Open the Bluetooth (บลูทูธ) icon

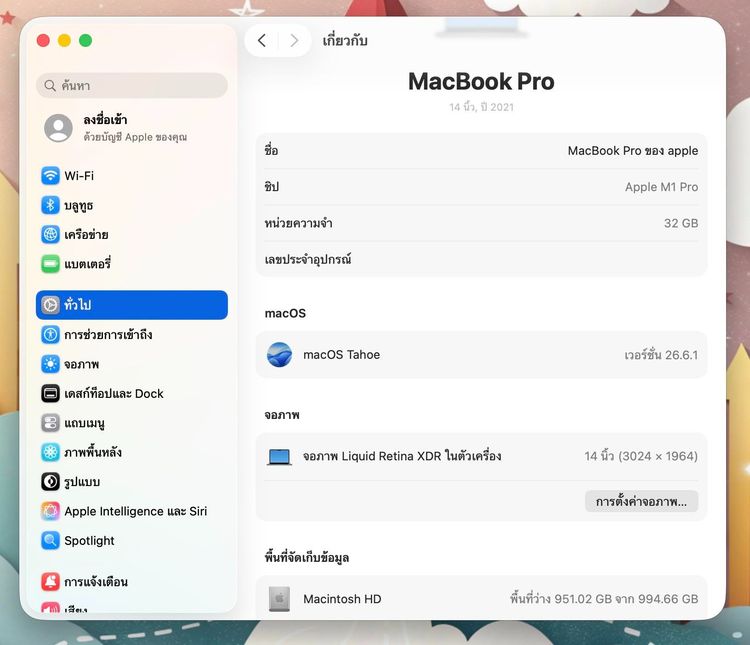tap(50, 205)
